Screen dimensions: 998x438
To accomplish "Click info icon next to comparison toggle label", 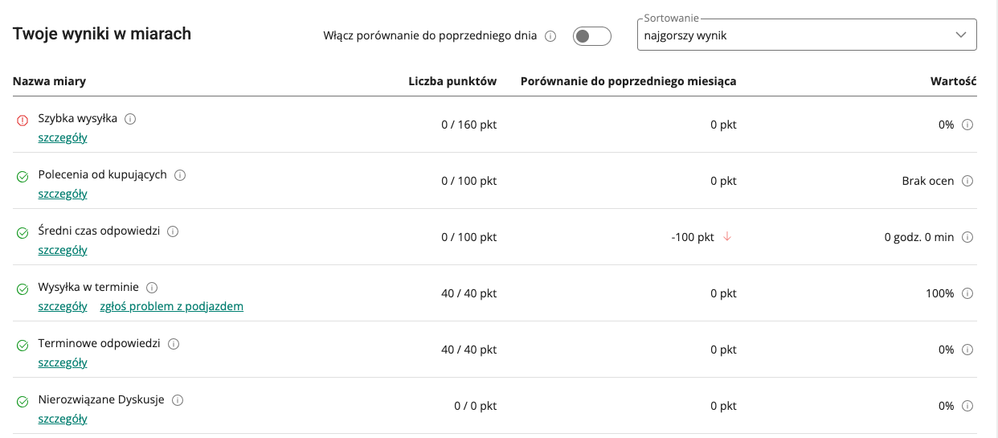I will click(551, 36).
